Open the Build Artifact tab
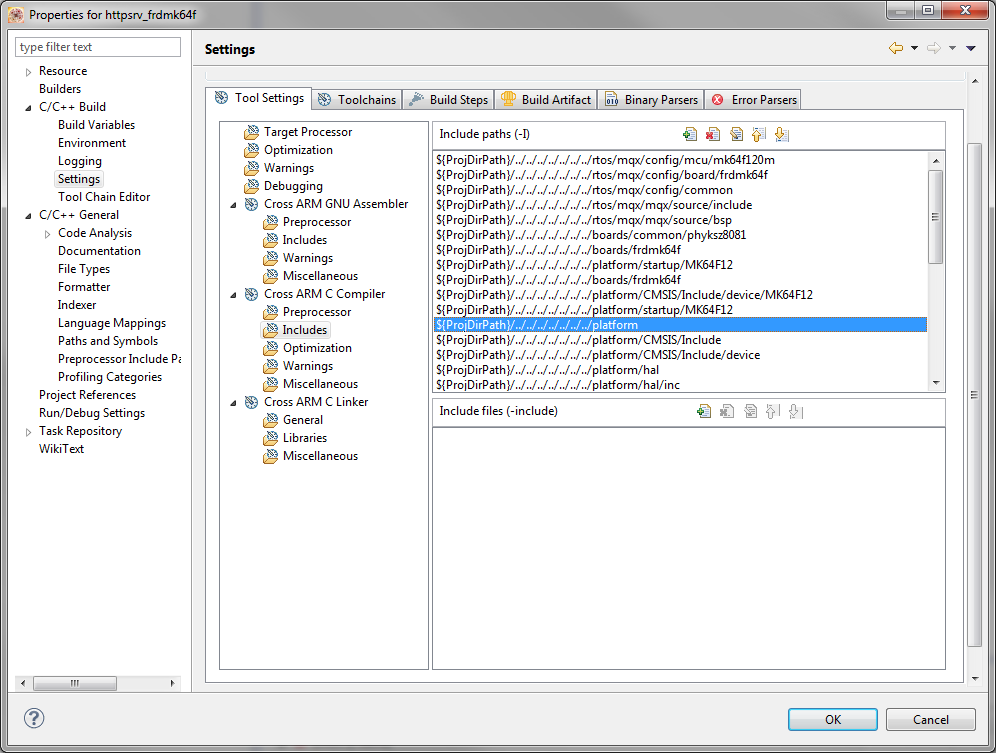This screenshot has height=753, width=996. [x=546, y=100]
